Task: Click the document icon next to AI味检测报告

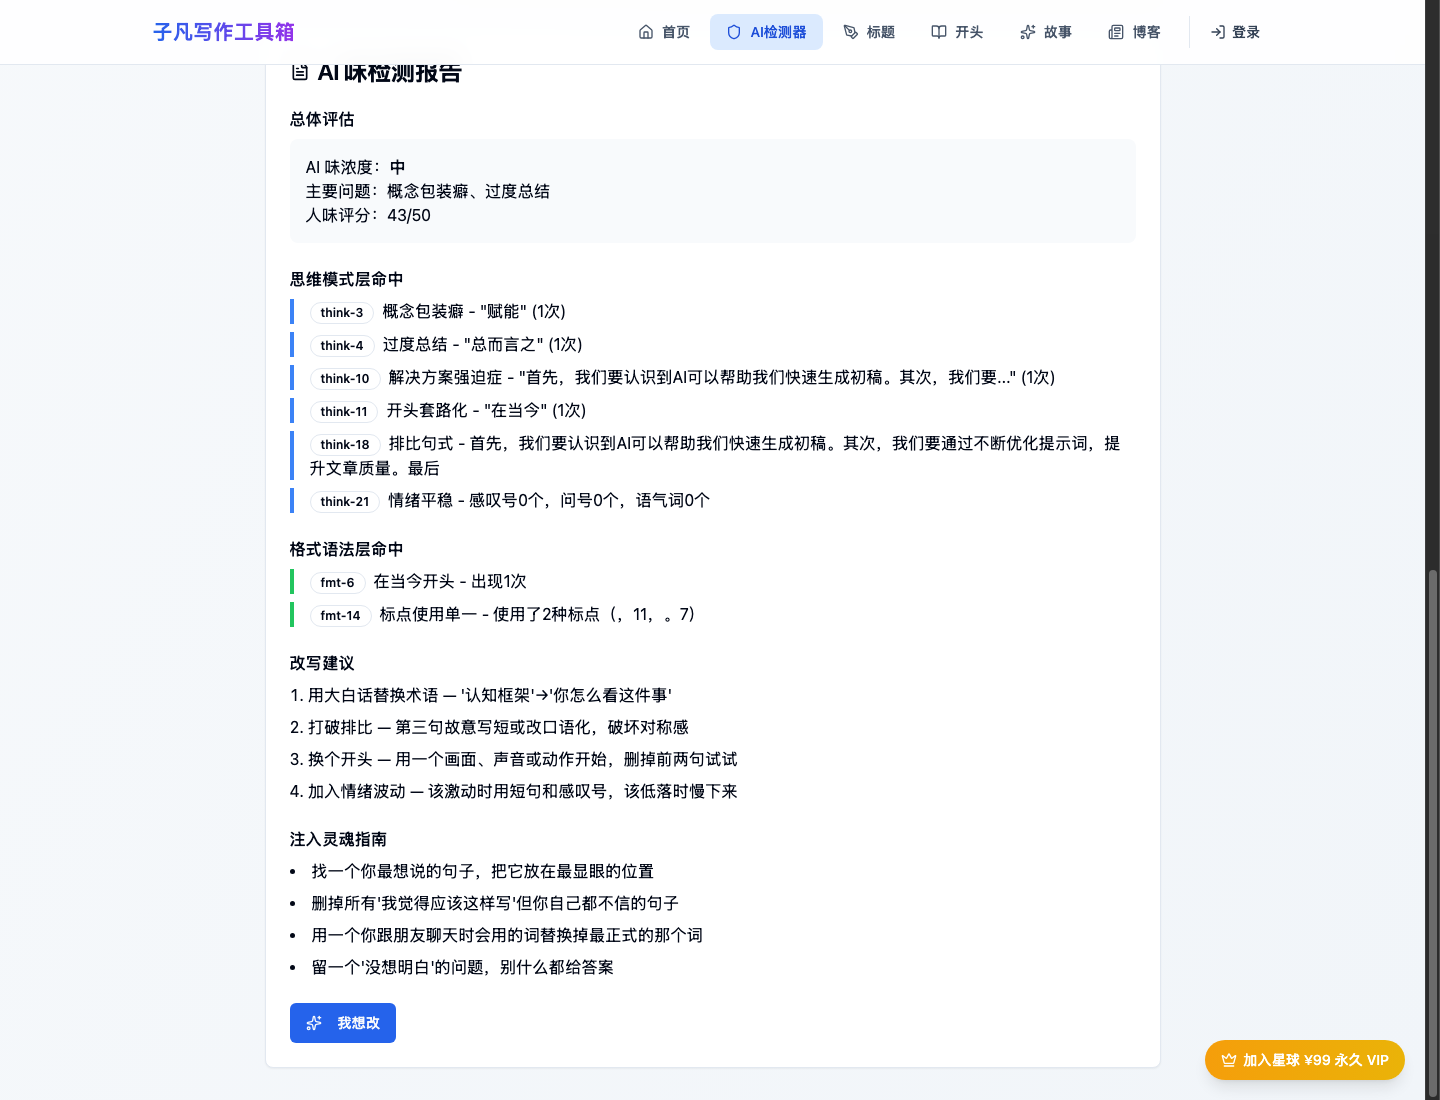Action: pos(300,72)
